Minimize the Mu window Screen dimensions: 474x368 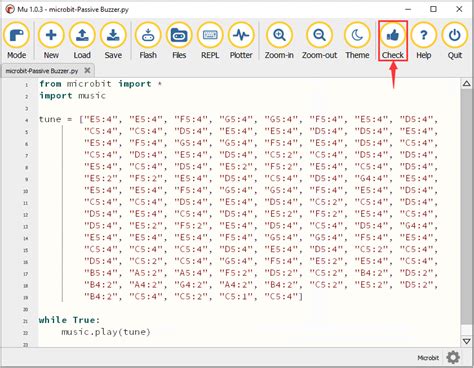408,9
